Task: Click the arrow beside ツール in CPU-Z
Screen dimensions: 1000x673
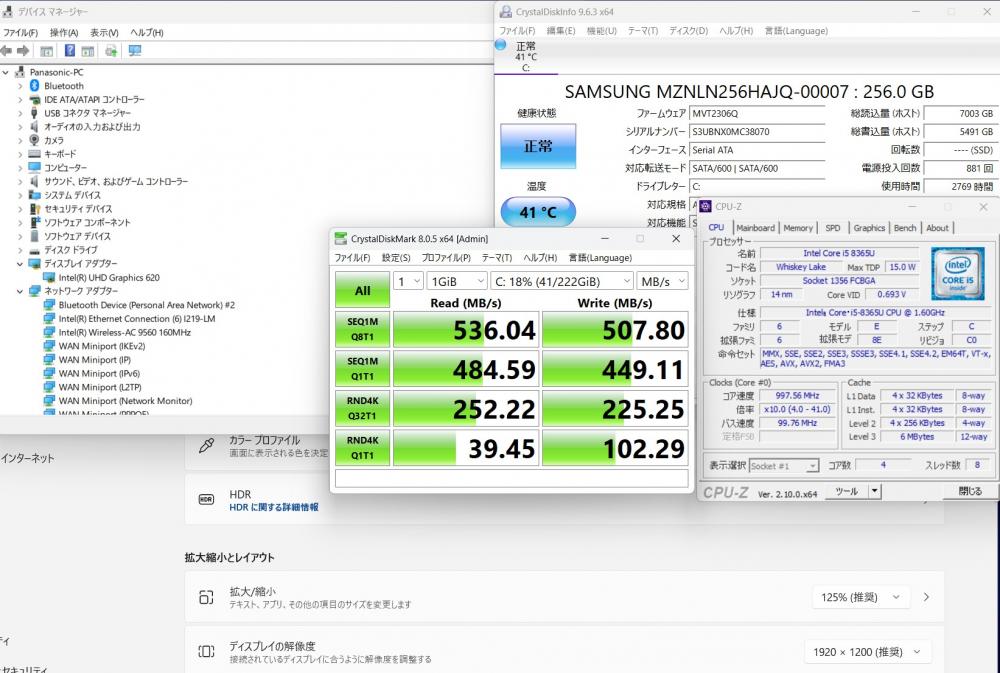Action: click(875, 491)
